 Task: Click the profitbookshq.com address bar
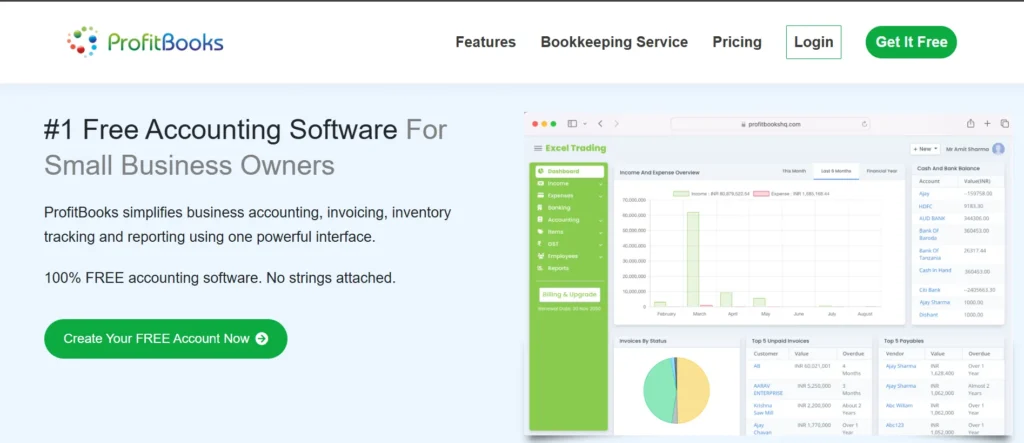point(771,123)
